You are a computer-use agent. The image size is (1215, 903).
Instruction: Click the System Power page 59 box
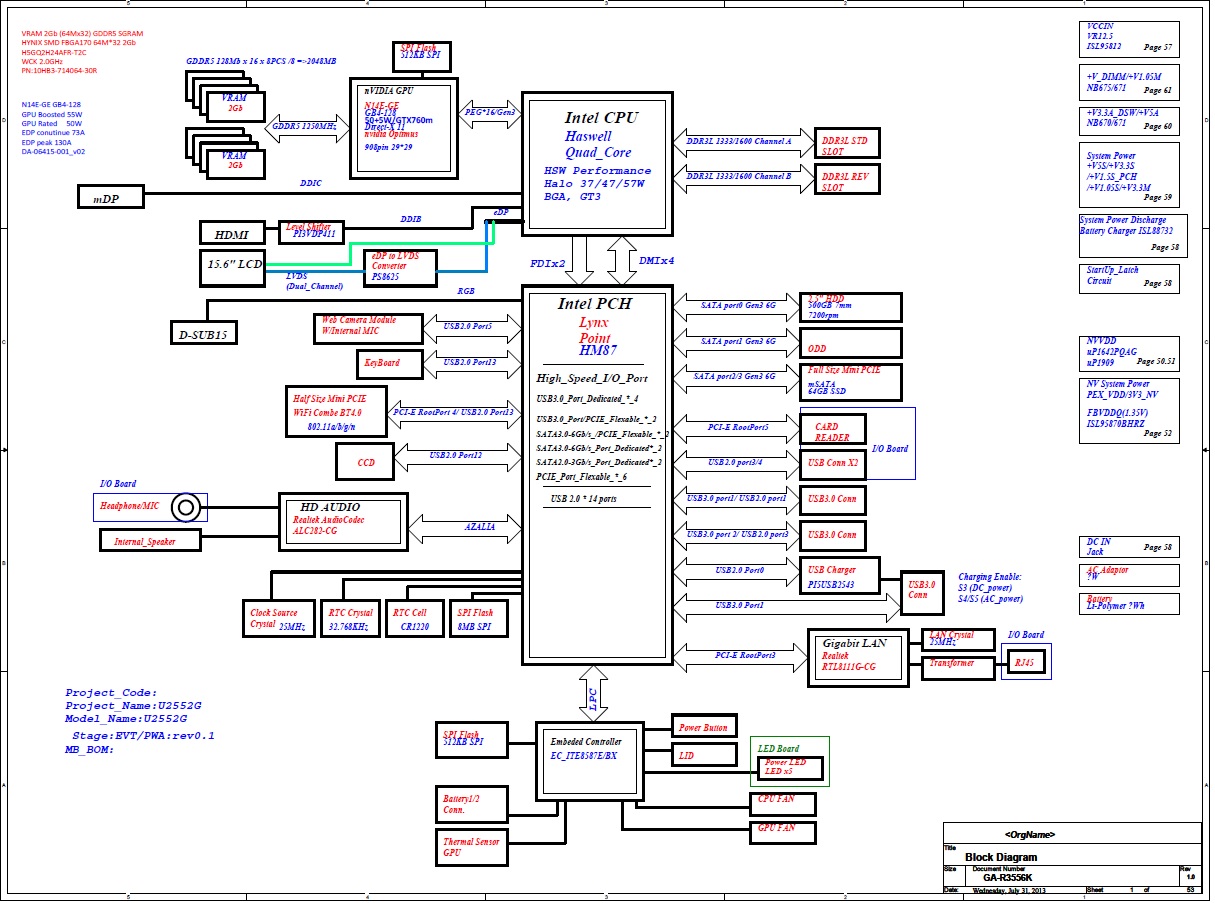click(1129, 177)
